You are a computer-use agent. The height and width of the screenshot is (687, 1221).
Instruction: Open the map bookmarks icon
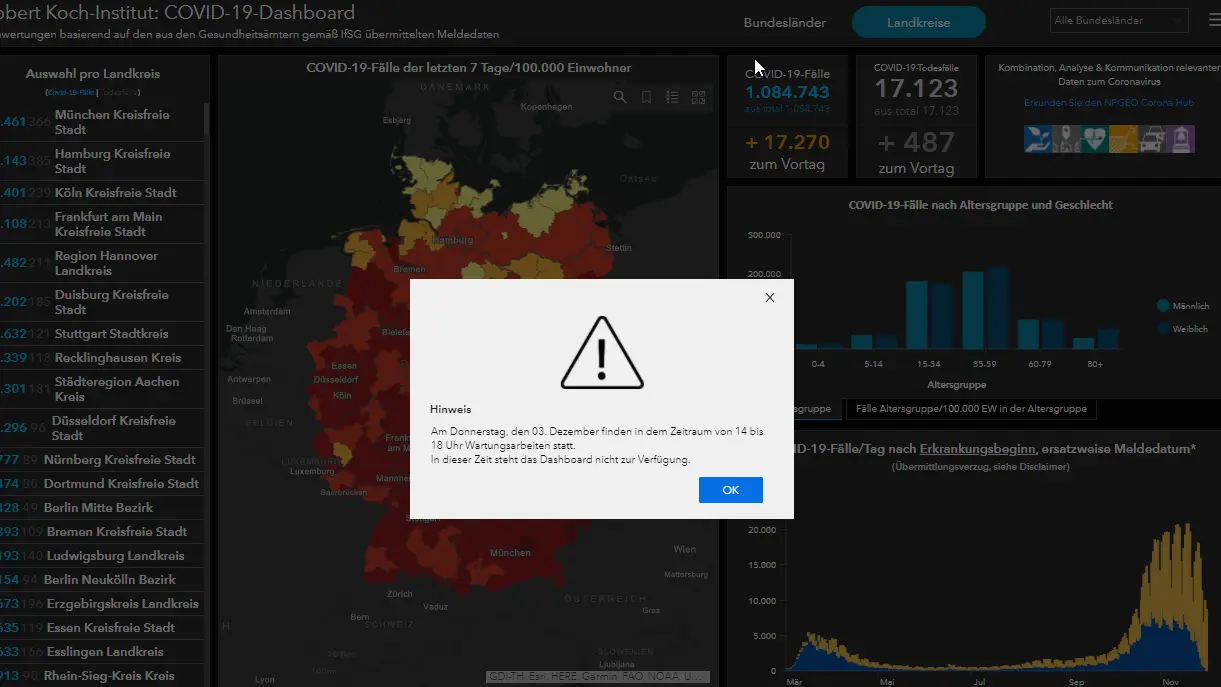[647, 97]
